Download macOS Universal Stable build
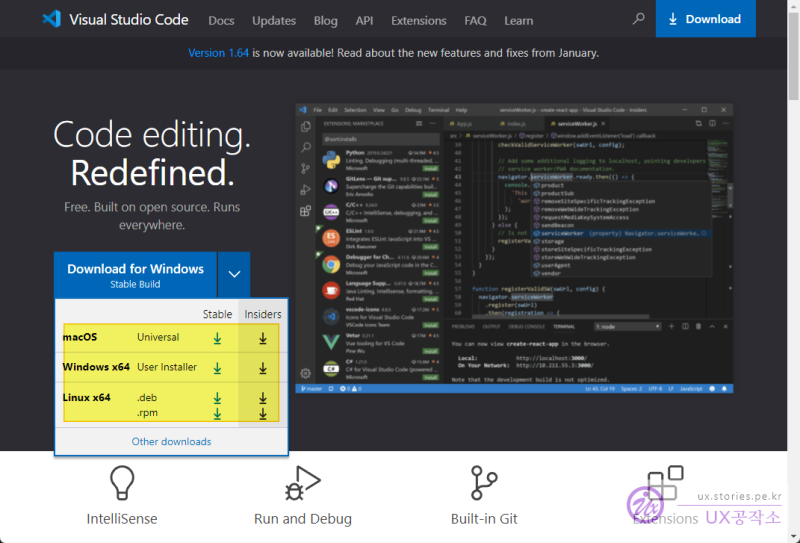 (x=217, y=338)
